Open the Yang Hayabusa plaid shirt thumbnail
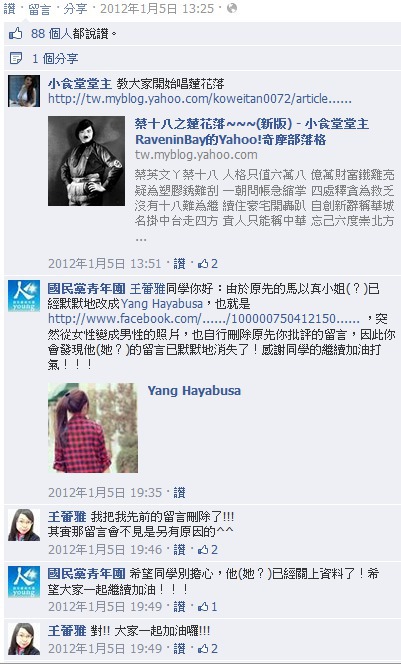Viewport: 401px width, 664px height. click(93, 428)
